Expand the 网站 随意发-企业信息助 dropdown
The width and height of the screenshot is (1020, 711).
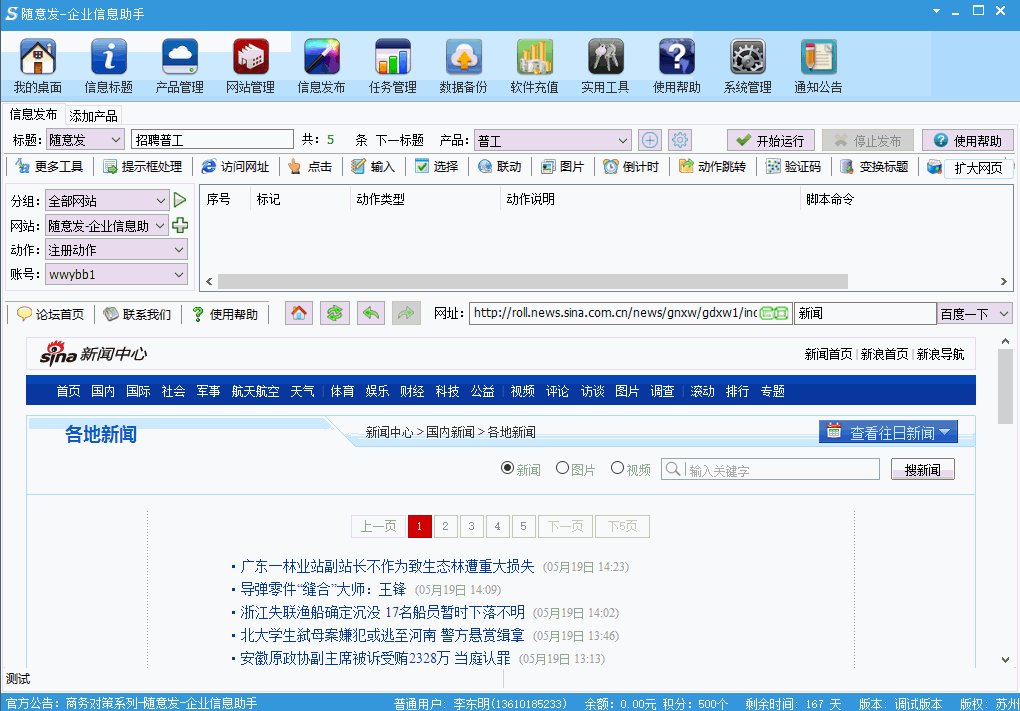click(161, 225)
